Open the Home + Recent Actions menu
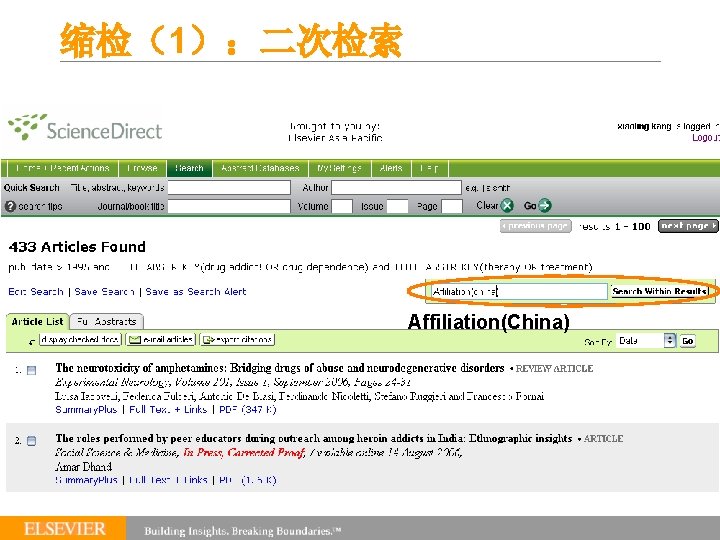 tap(62, 168)
